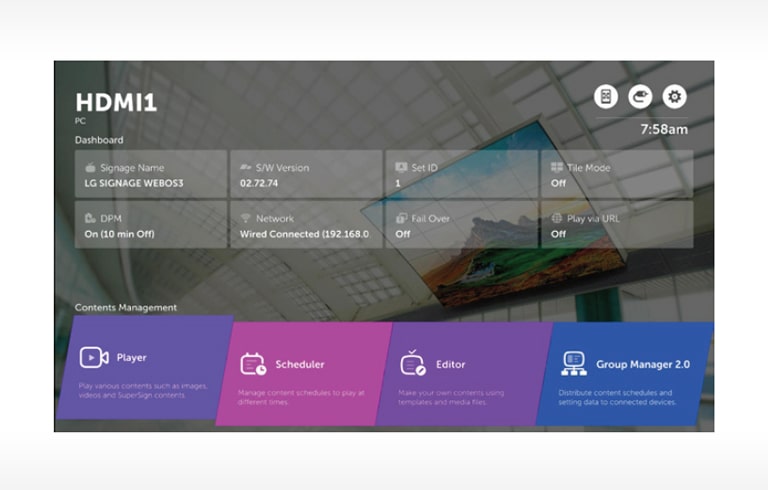
Task: Select the Editor tile description text
Action: click(x=460, y=397)
